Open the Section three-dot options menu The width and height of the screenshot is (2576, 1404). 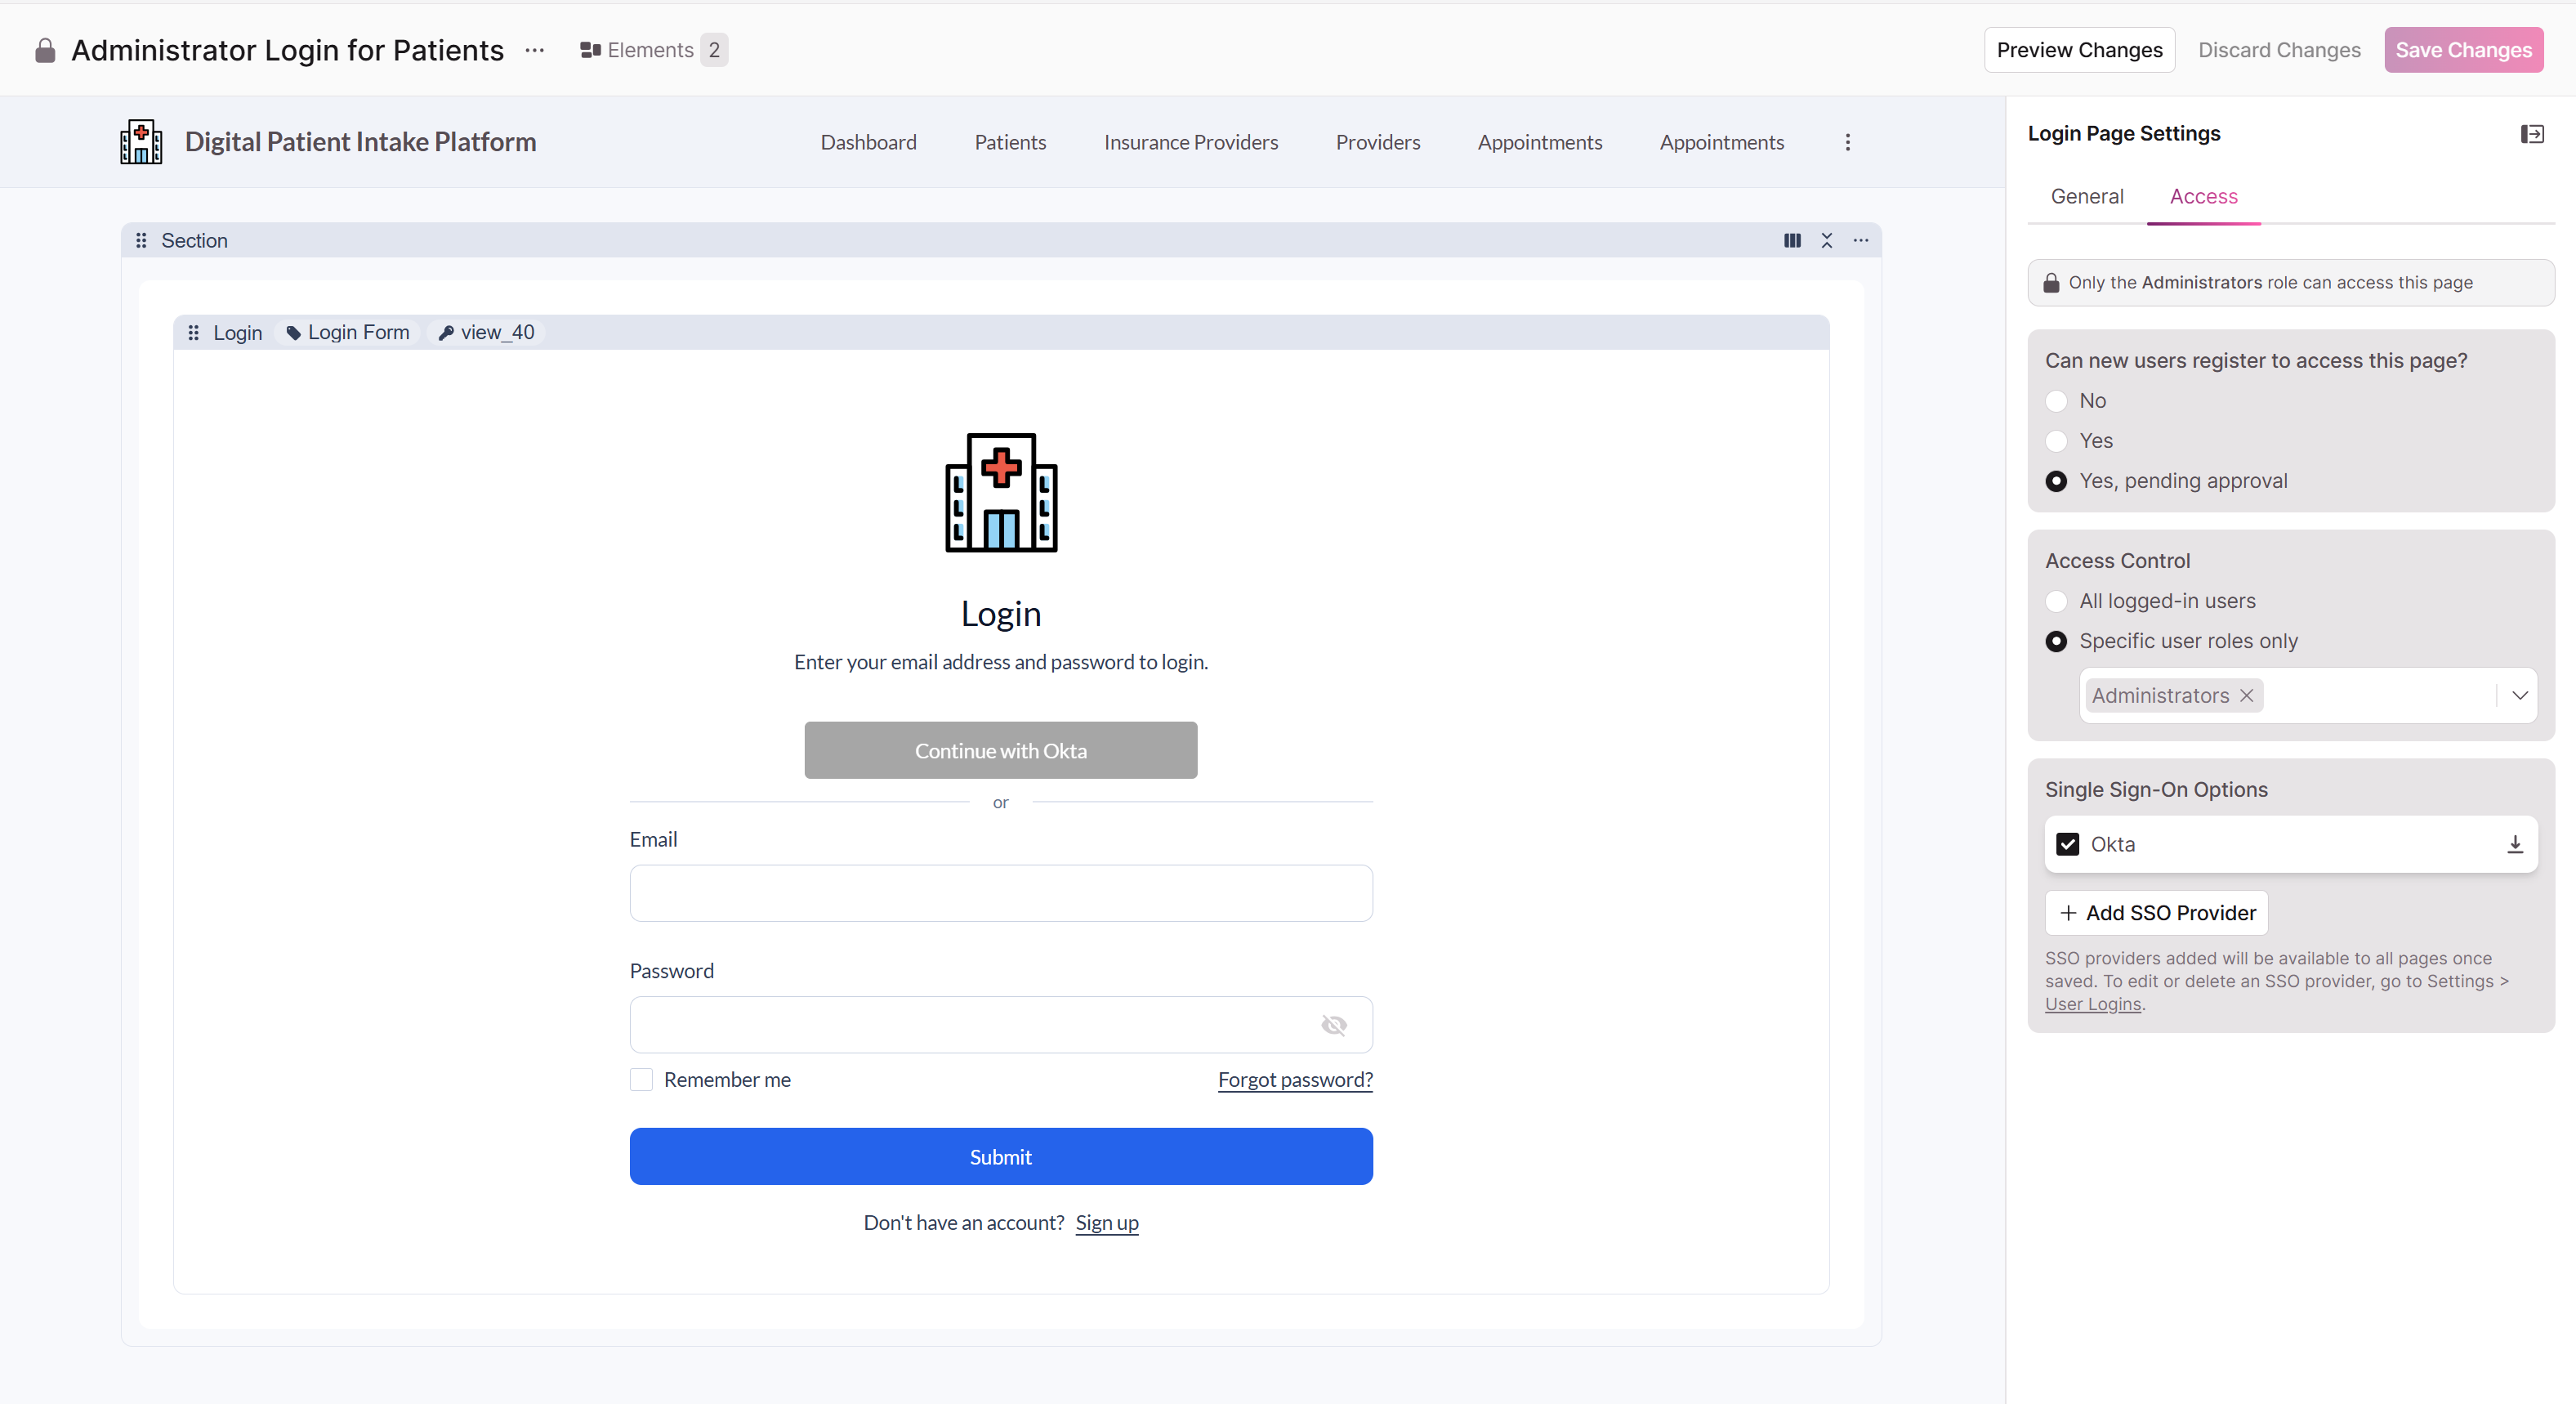coord(1860,241)
